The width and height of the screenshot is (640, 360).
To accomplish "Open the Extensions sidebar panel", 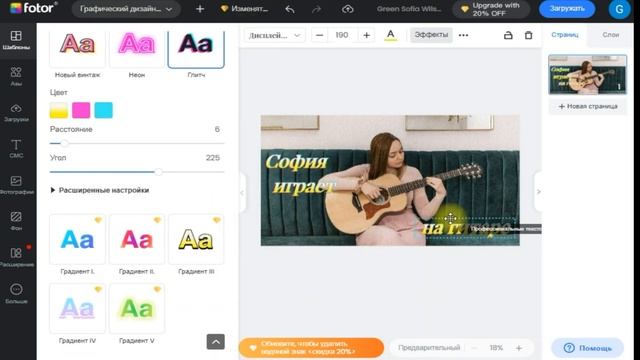I will point(16,257).
